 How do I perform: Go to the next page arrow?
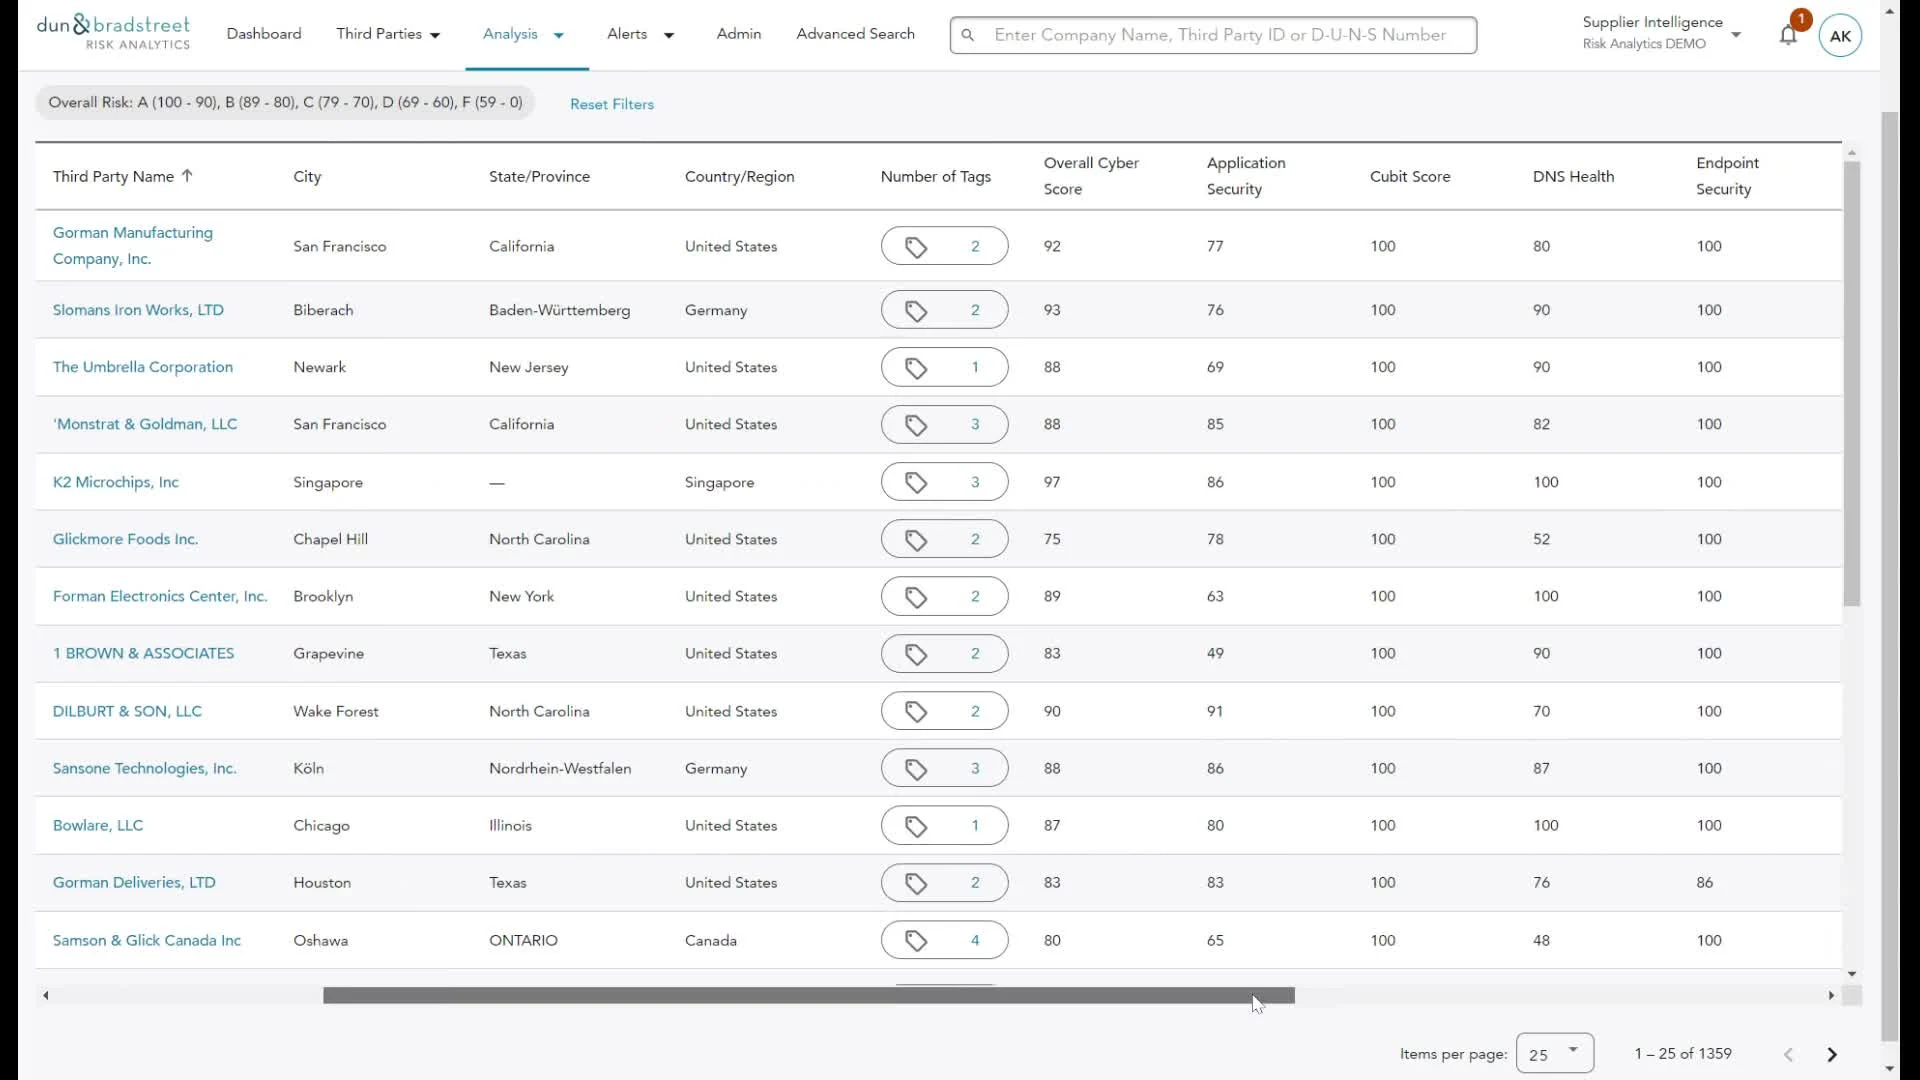[1832, 1054]
